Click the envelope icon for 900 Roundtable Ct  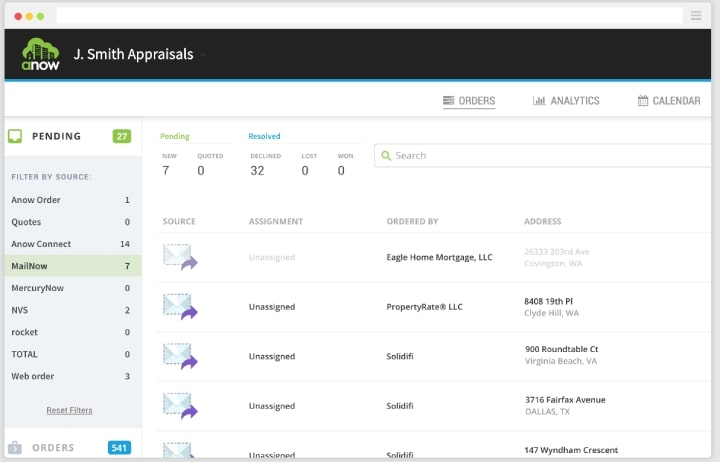click(180, 356)
